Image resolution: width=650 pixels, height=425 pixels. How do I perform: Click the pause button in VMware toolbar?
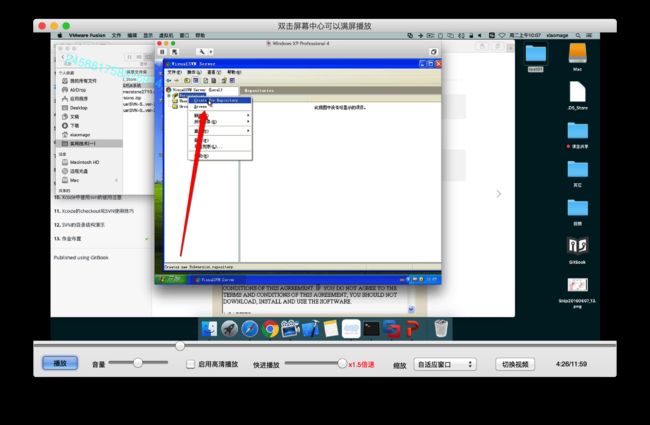tap(162, 52)
